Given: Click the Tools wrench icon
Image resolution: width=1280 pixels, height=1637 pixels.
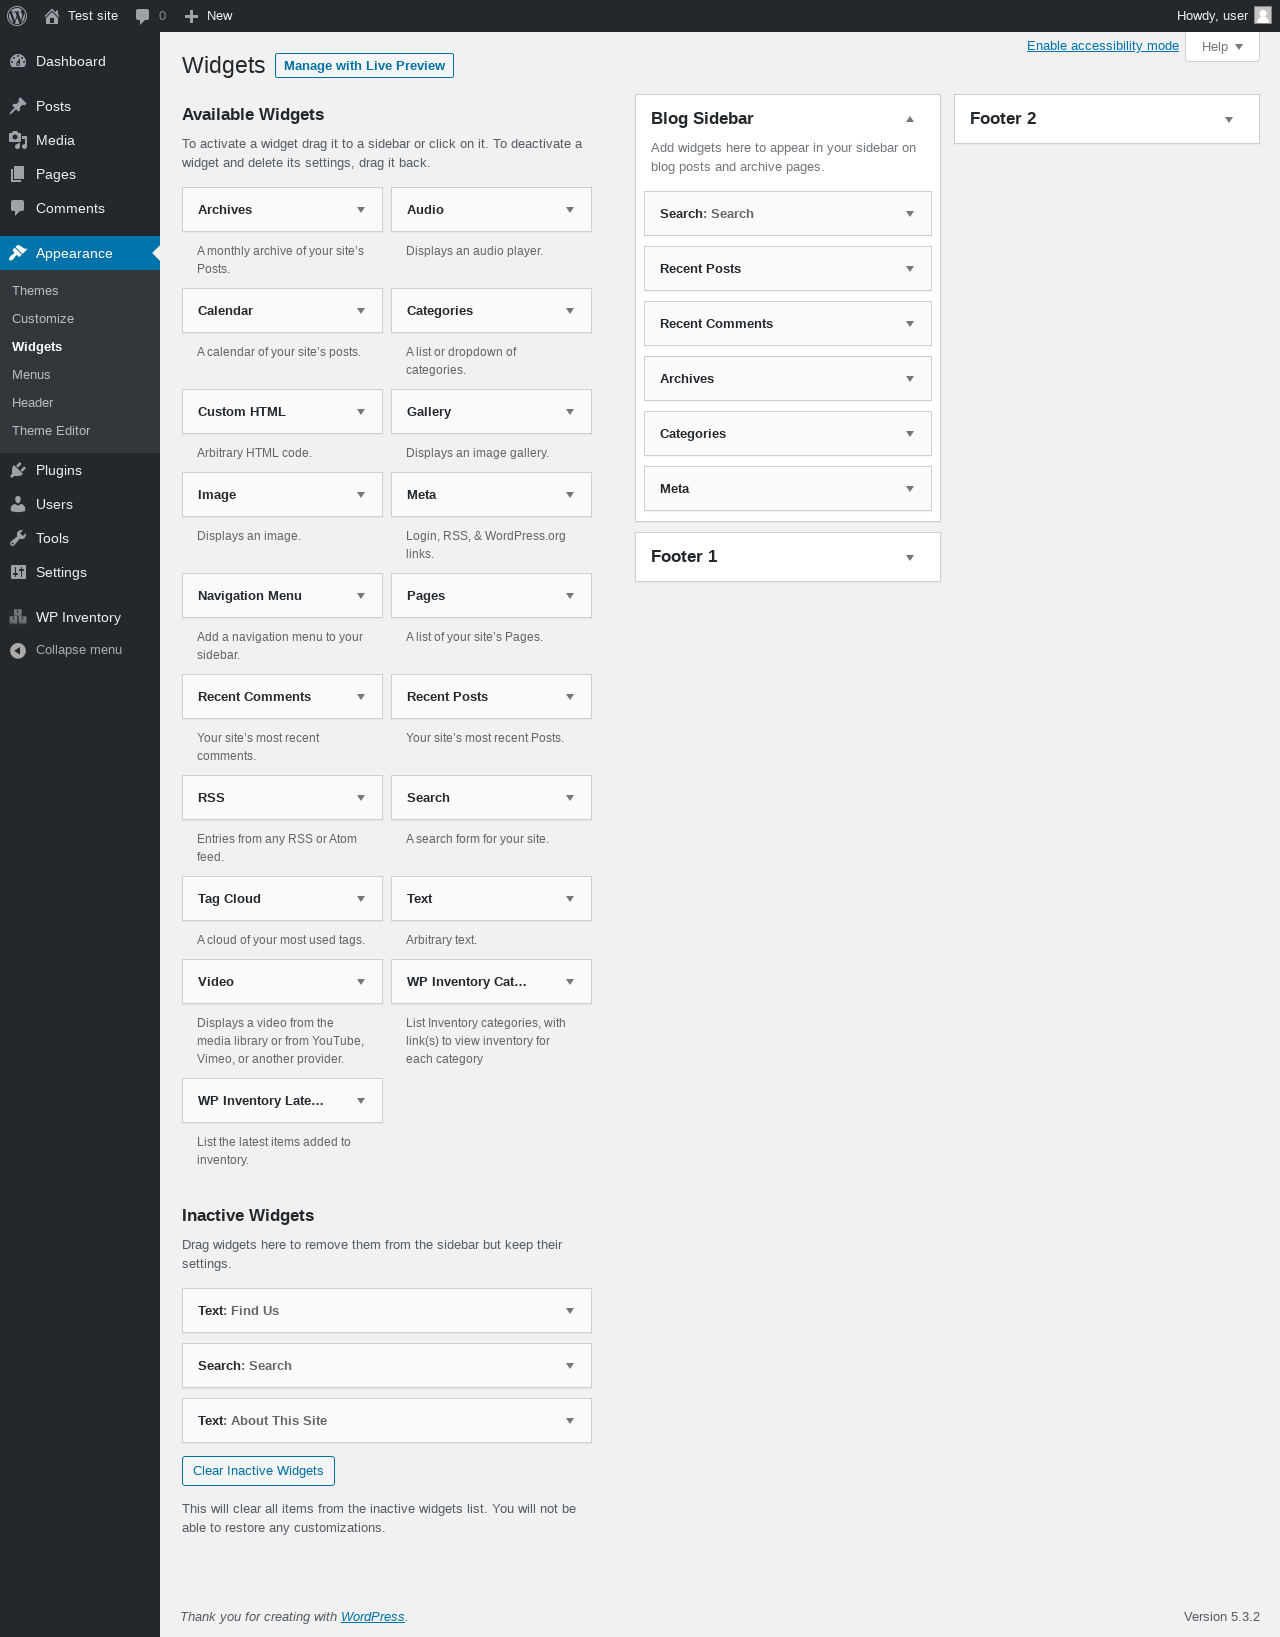Looking at the screenshot, I should point(18,538).
